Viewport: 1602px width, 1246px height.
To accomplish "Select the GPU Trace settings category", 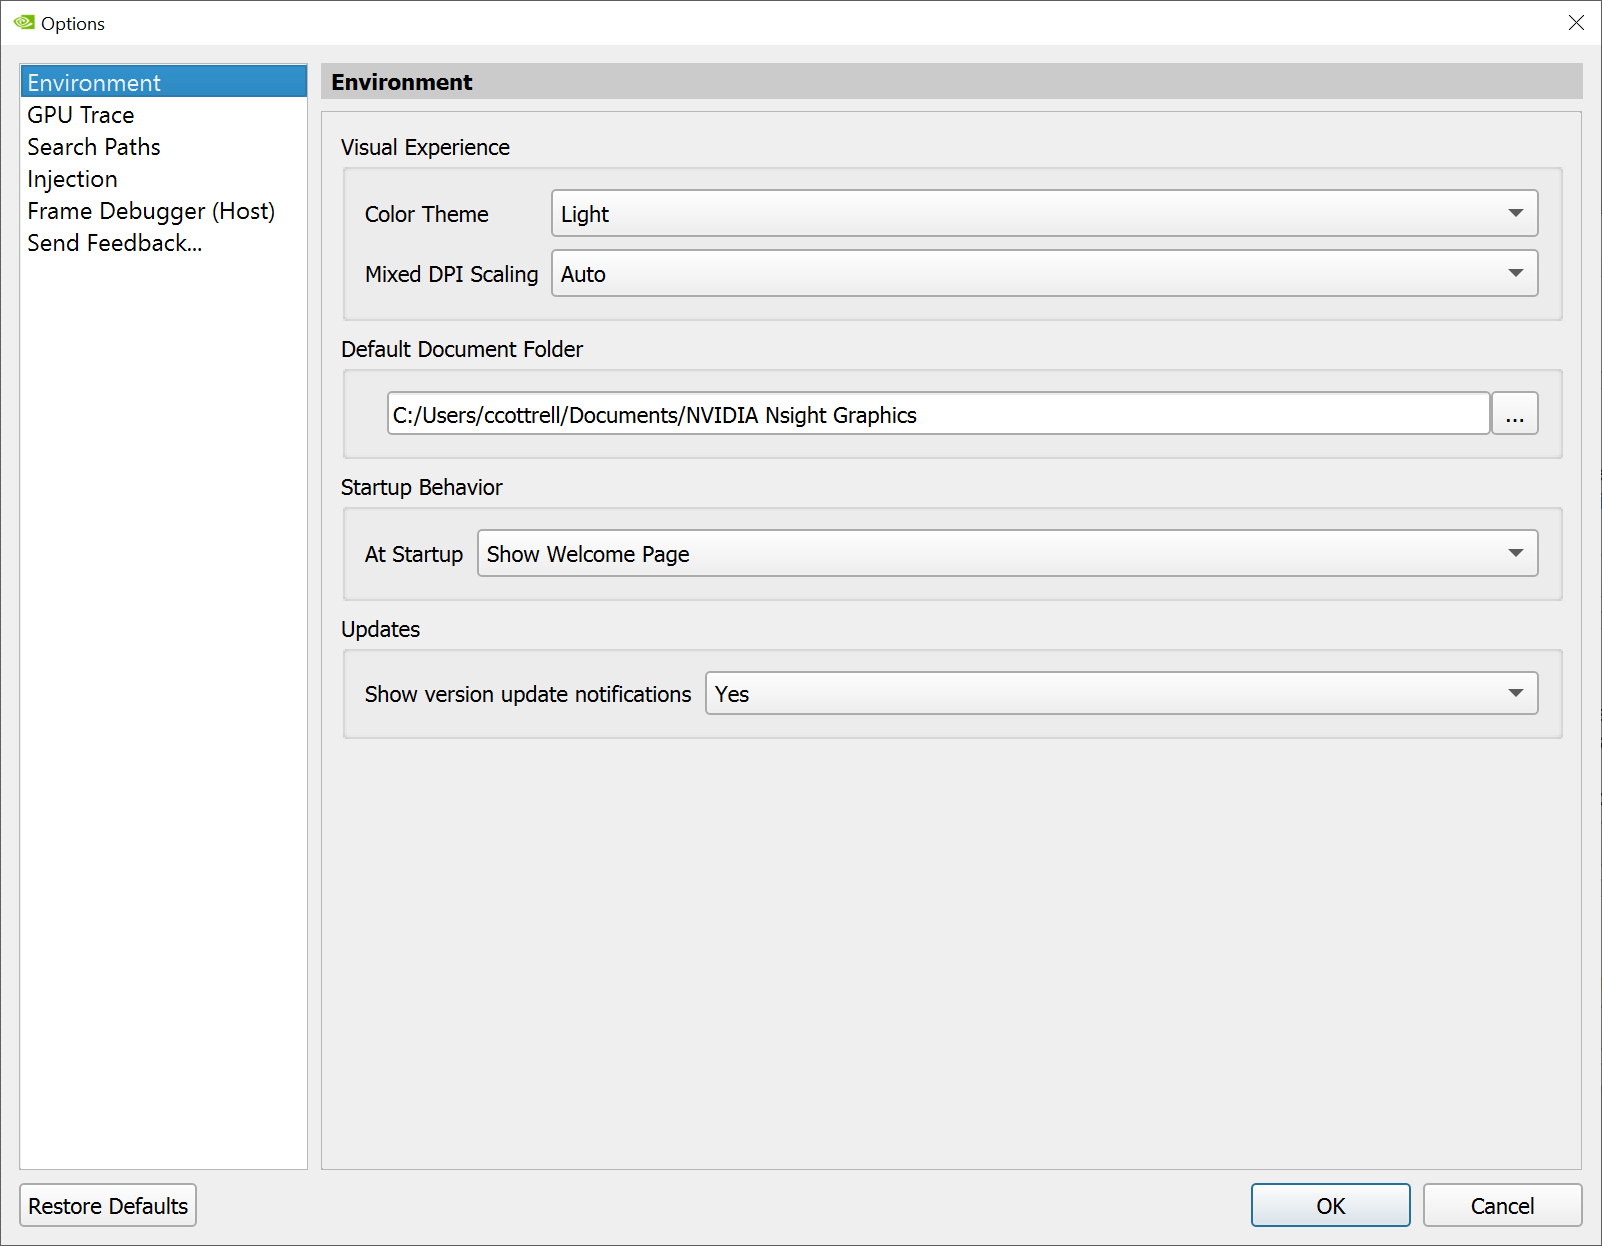I will click(x=81, y=114).
